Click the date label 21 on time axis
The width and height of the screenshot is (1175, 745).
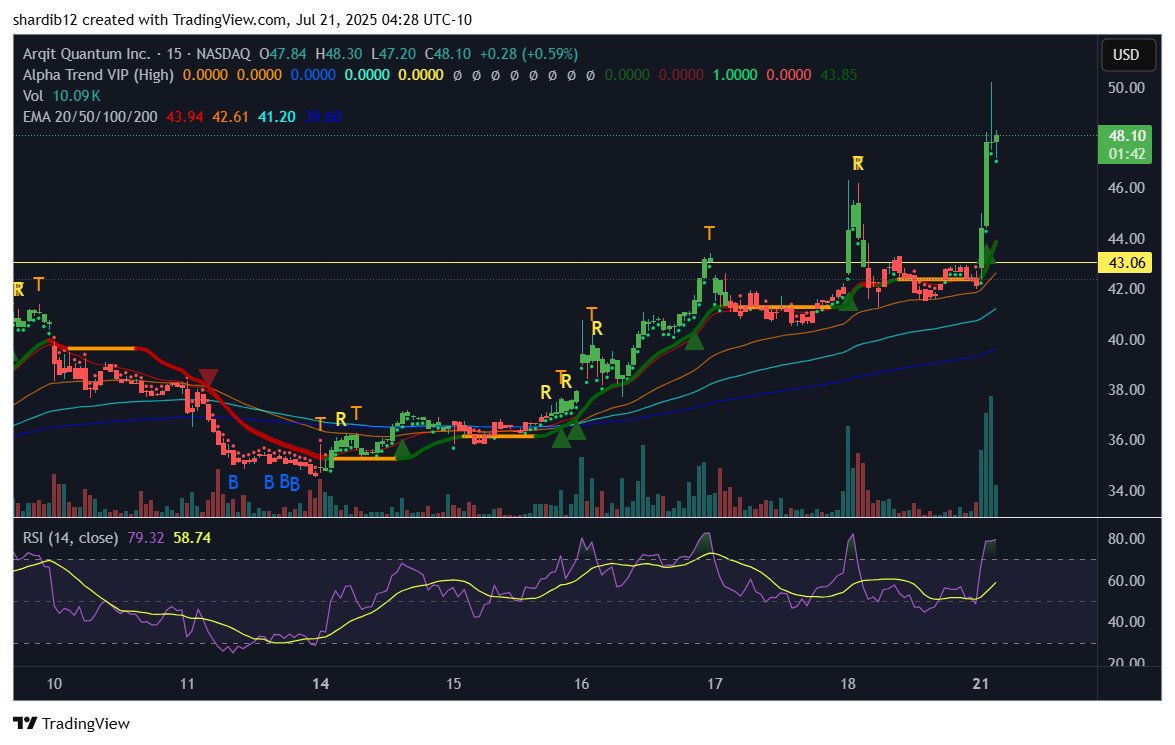pyautogui.click(x=980, y=684)
